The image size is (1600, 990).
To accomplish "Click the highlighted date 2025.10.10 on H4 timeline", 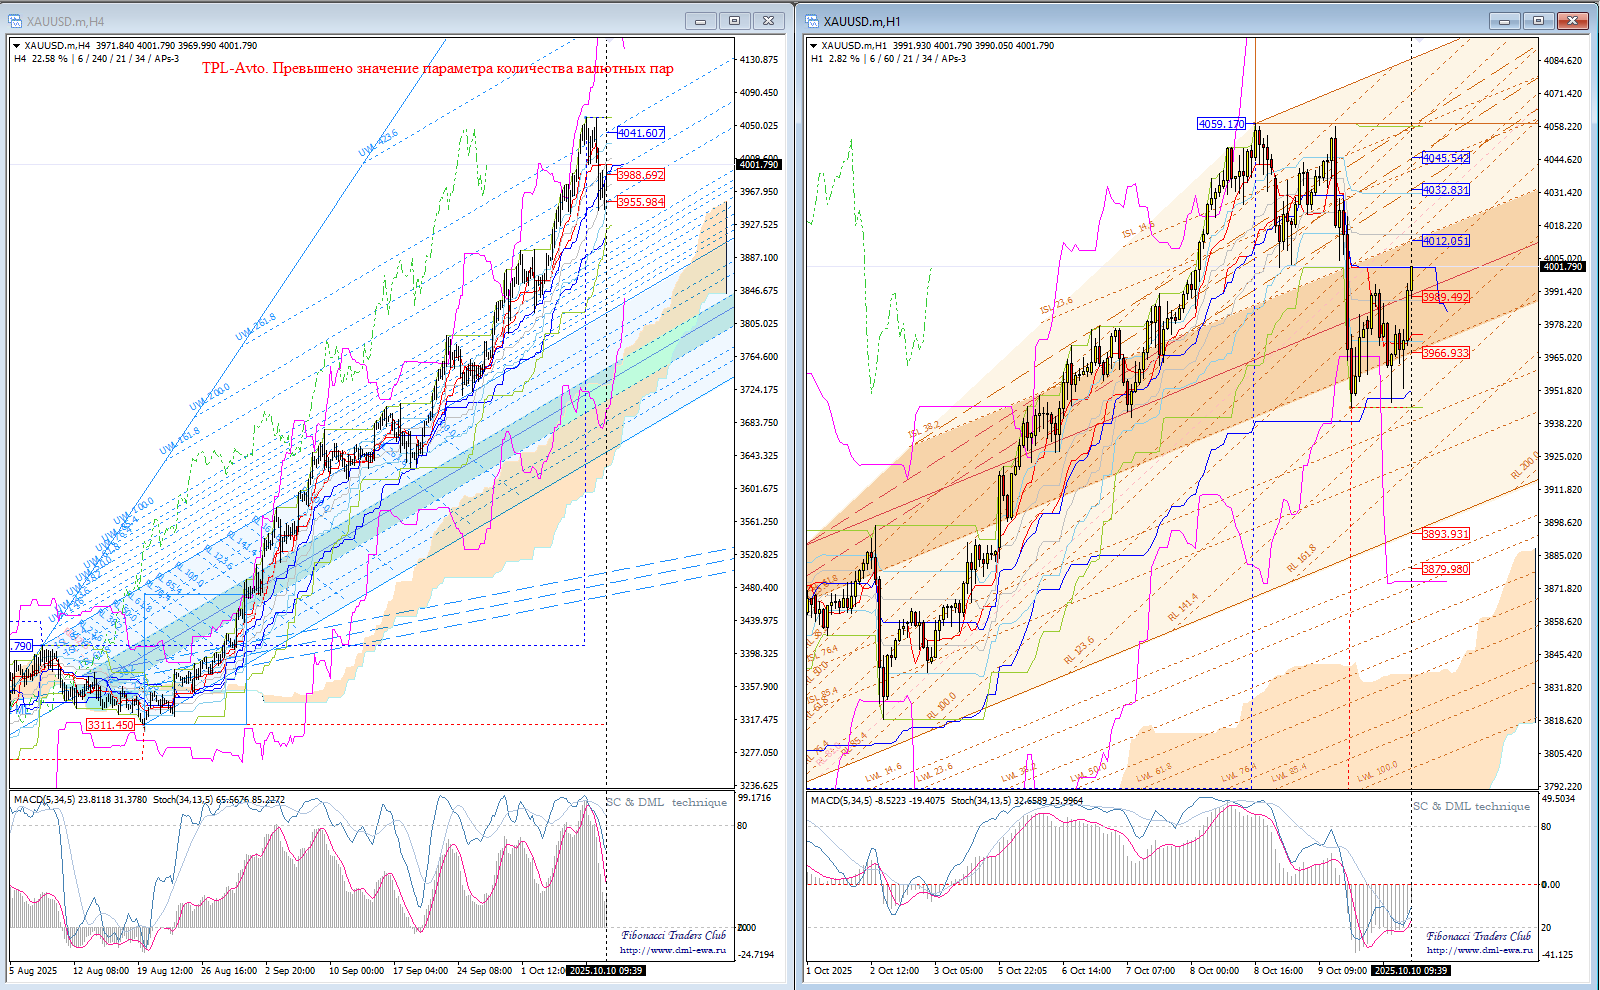I will tap(606, 970).
